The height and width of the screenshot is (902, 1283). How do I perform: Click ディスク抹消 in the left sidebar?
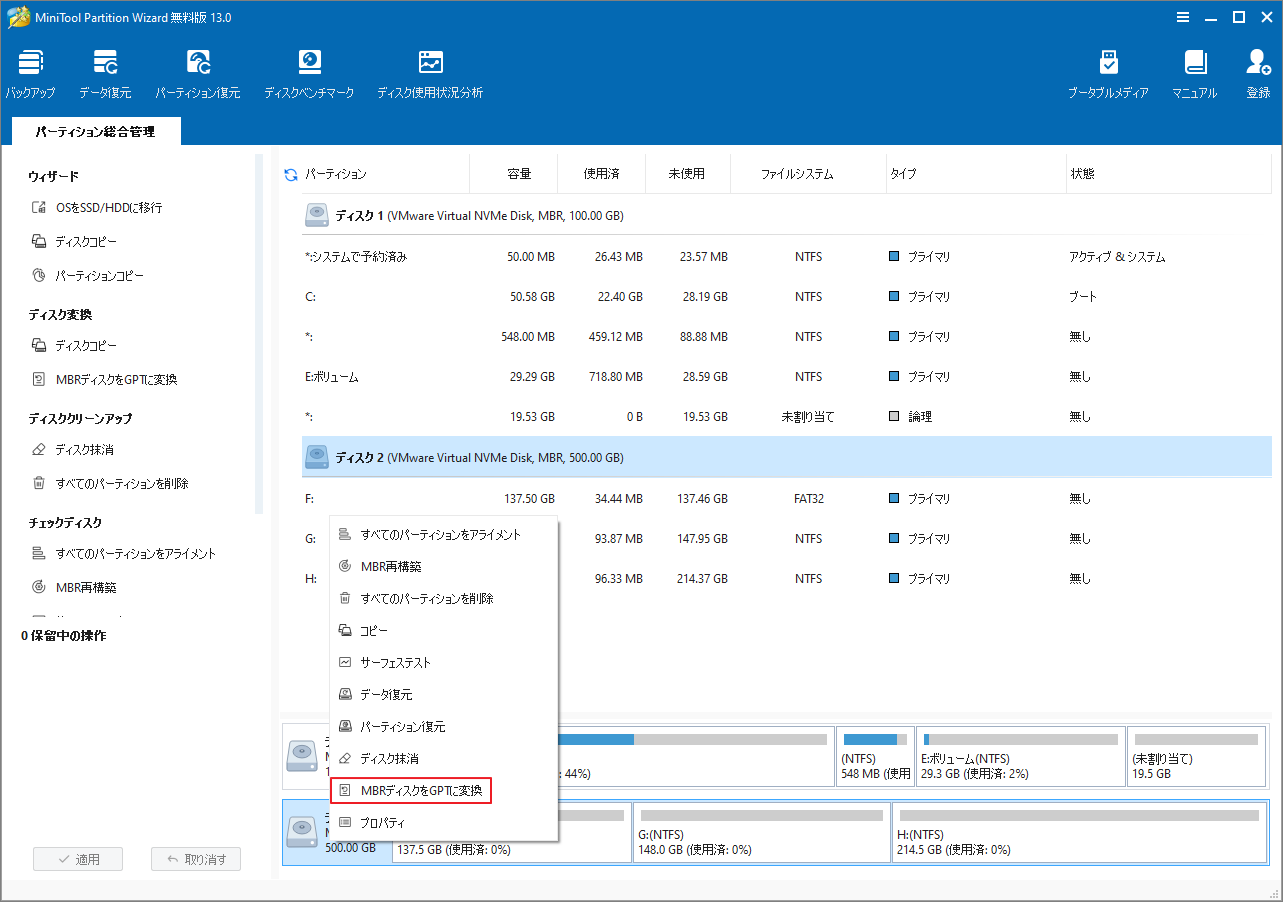point(84,450)
